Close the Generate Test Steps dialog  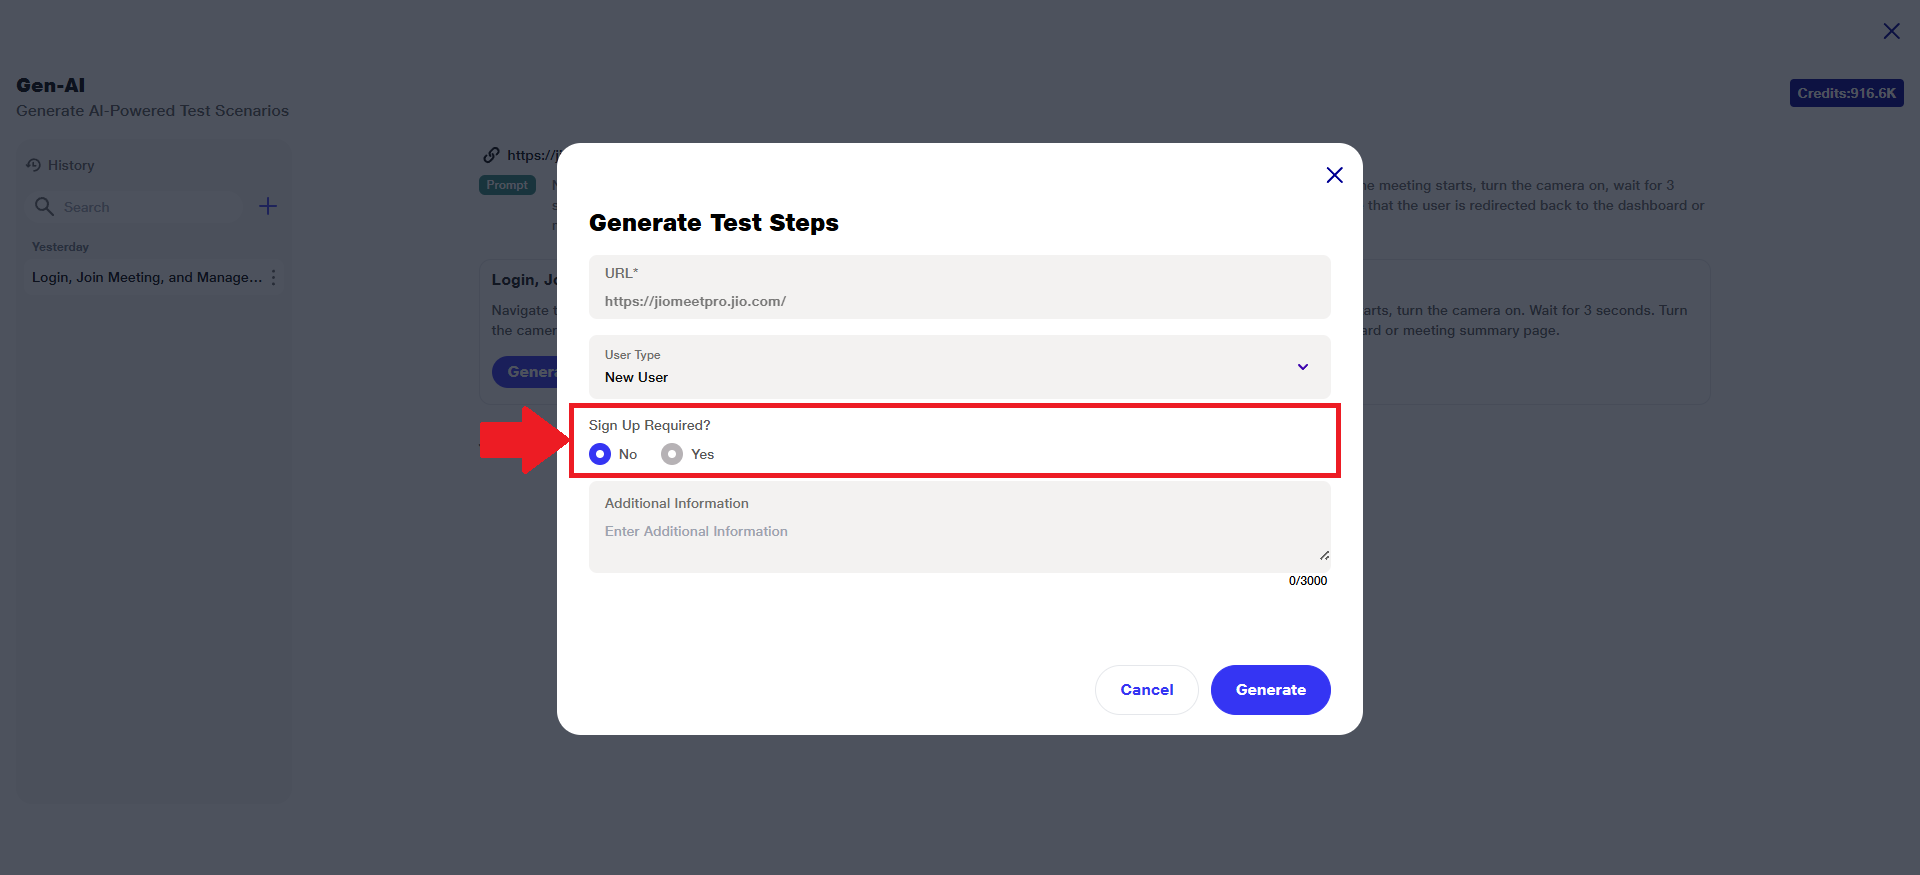1334,175
